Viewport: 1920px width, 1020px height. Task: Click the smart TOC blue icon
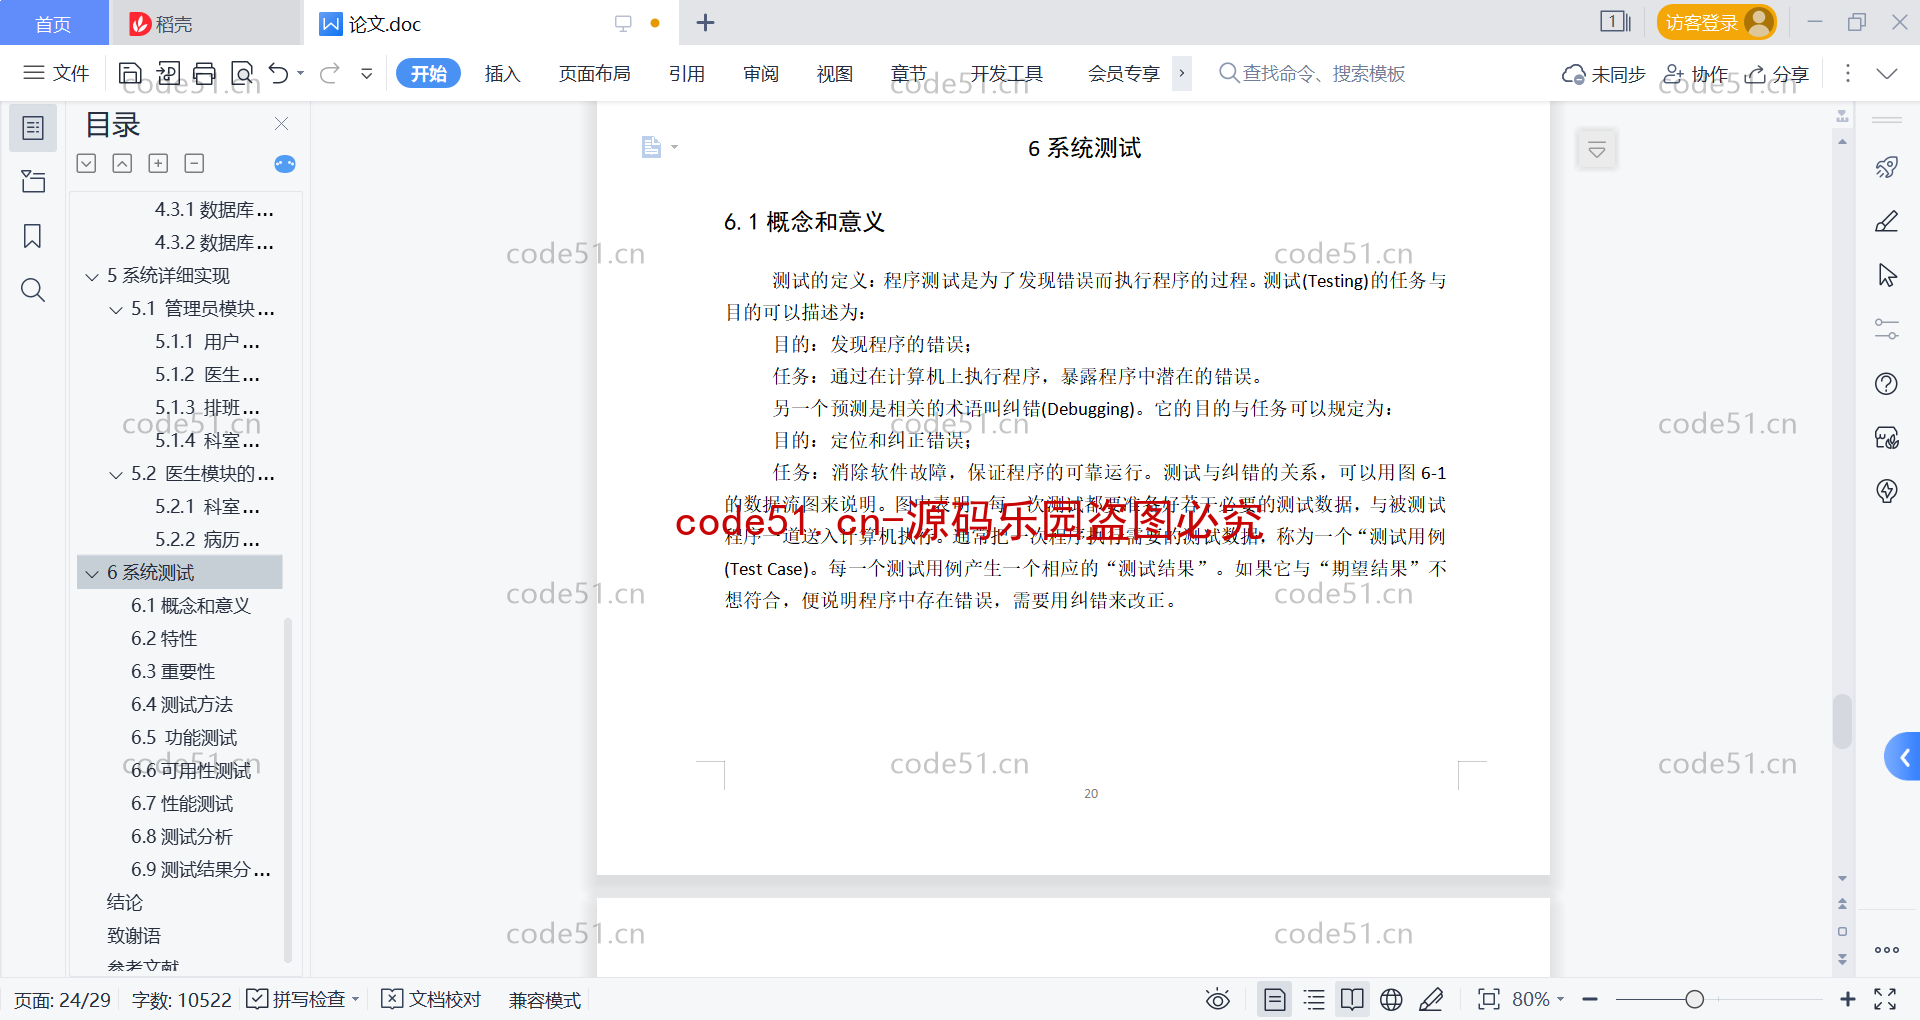tap(285, 164)
